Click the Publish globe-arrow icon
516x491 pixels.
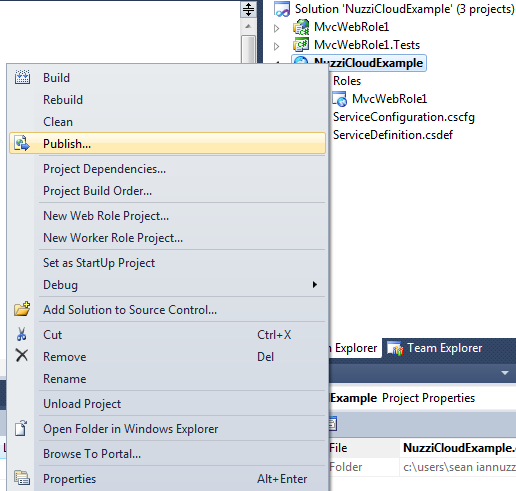tap(22, 144)
